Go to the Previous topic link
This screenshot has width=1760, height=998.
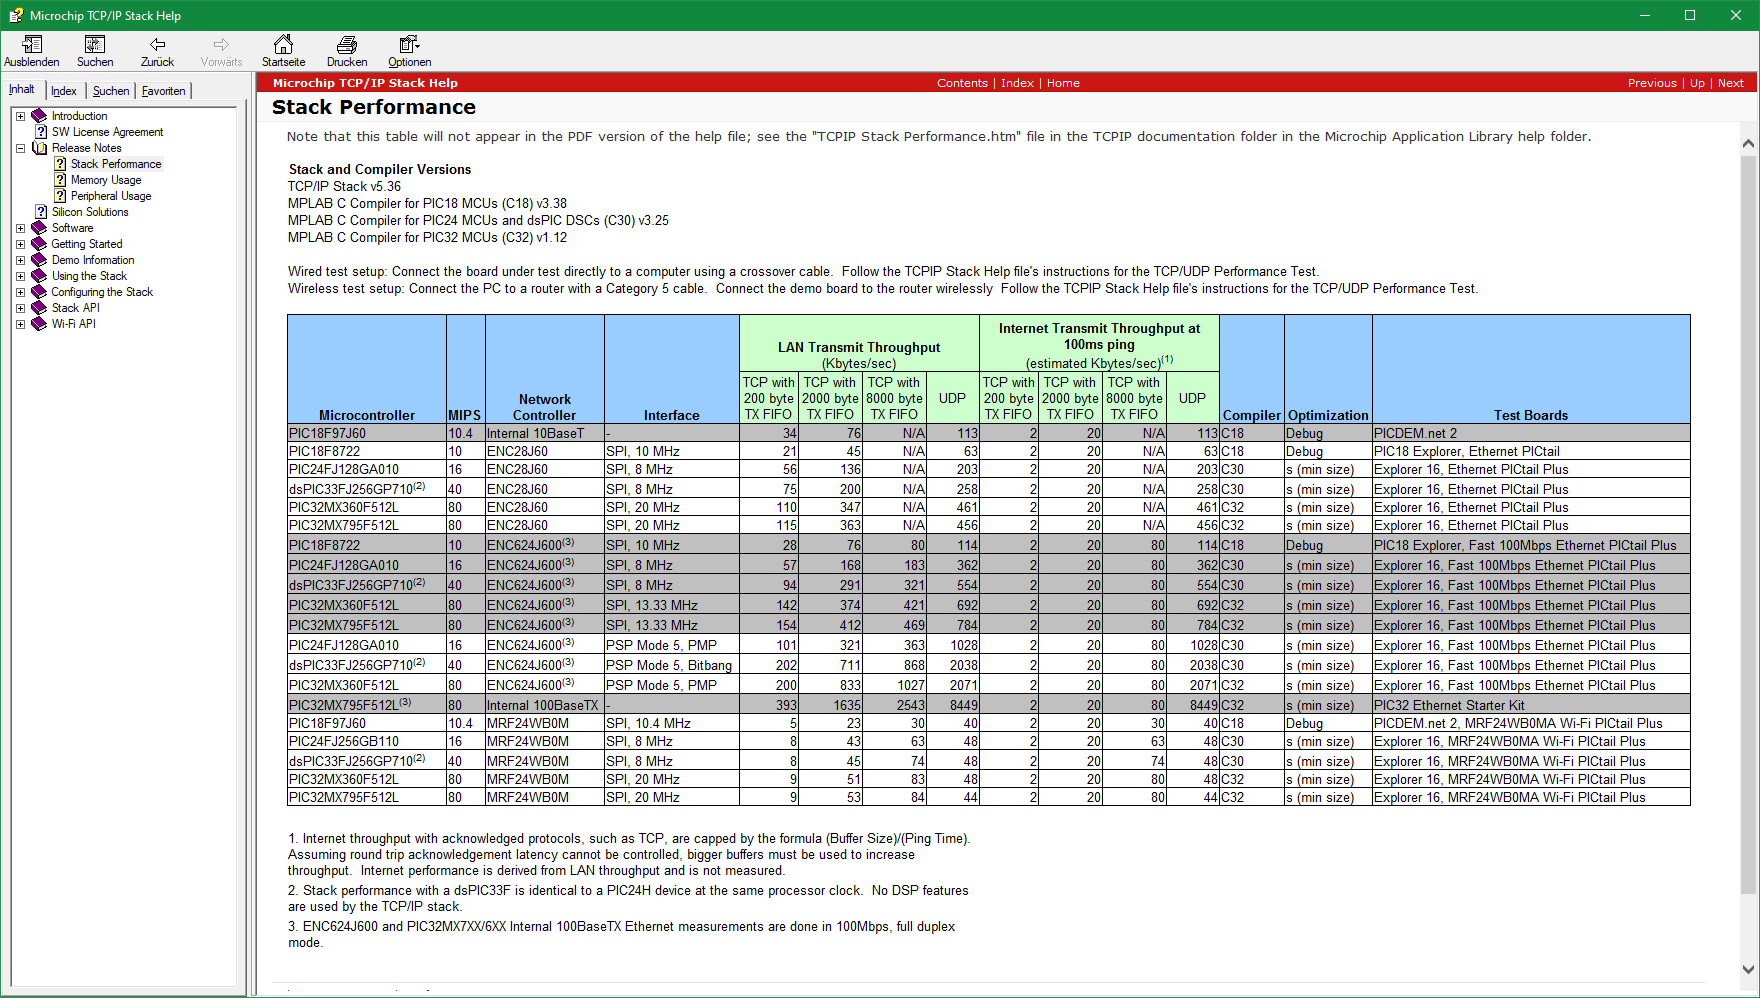coord(1652,83)
